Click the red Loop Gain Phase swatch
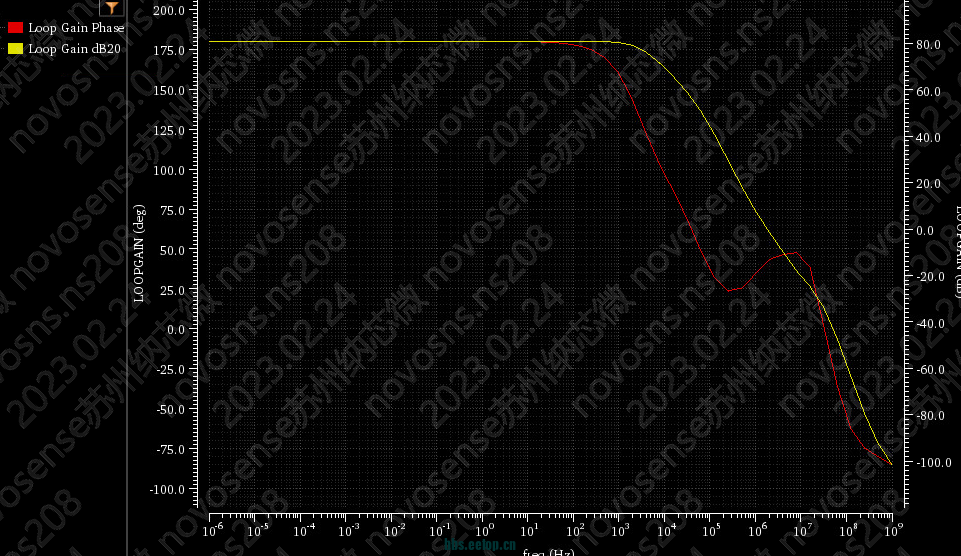This screenshot has width=961, height=556. (15, 28)
